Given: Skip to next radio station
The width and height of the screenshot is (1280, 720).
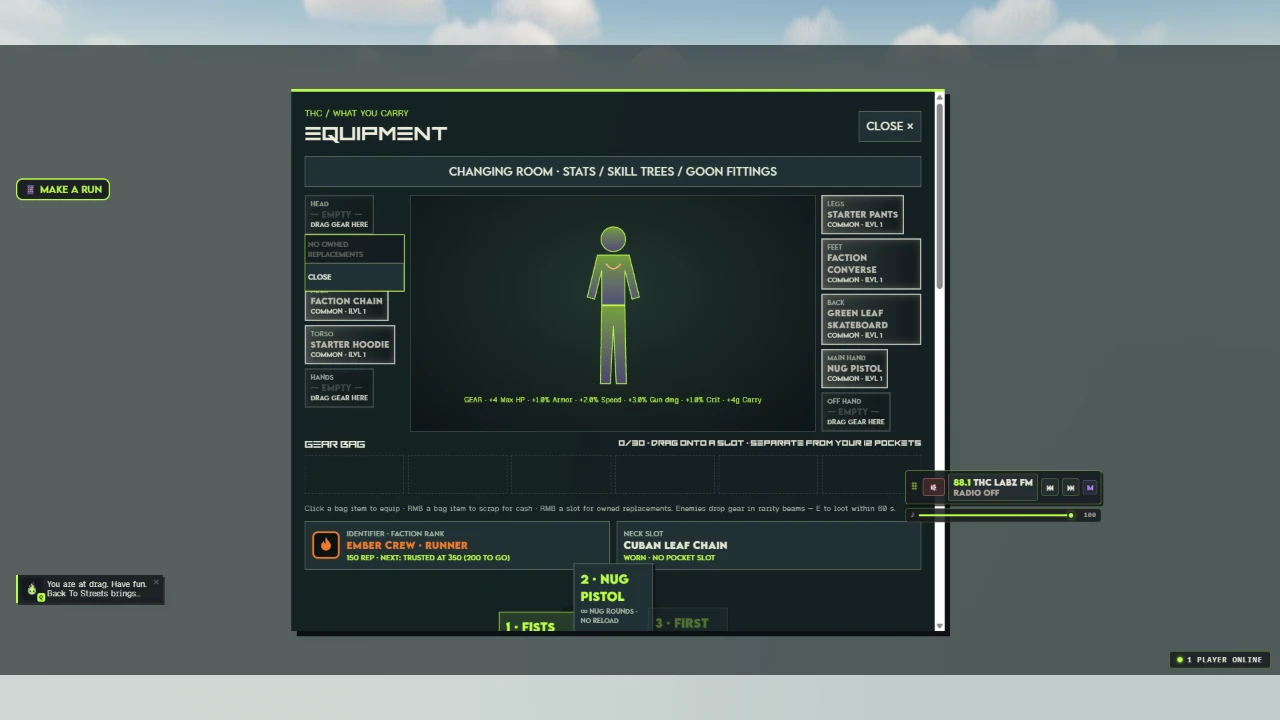Looking at the screenshot, I should click(1070, 487).
